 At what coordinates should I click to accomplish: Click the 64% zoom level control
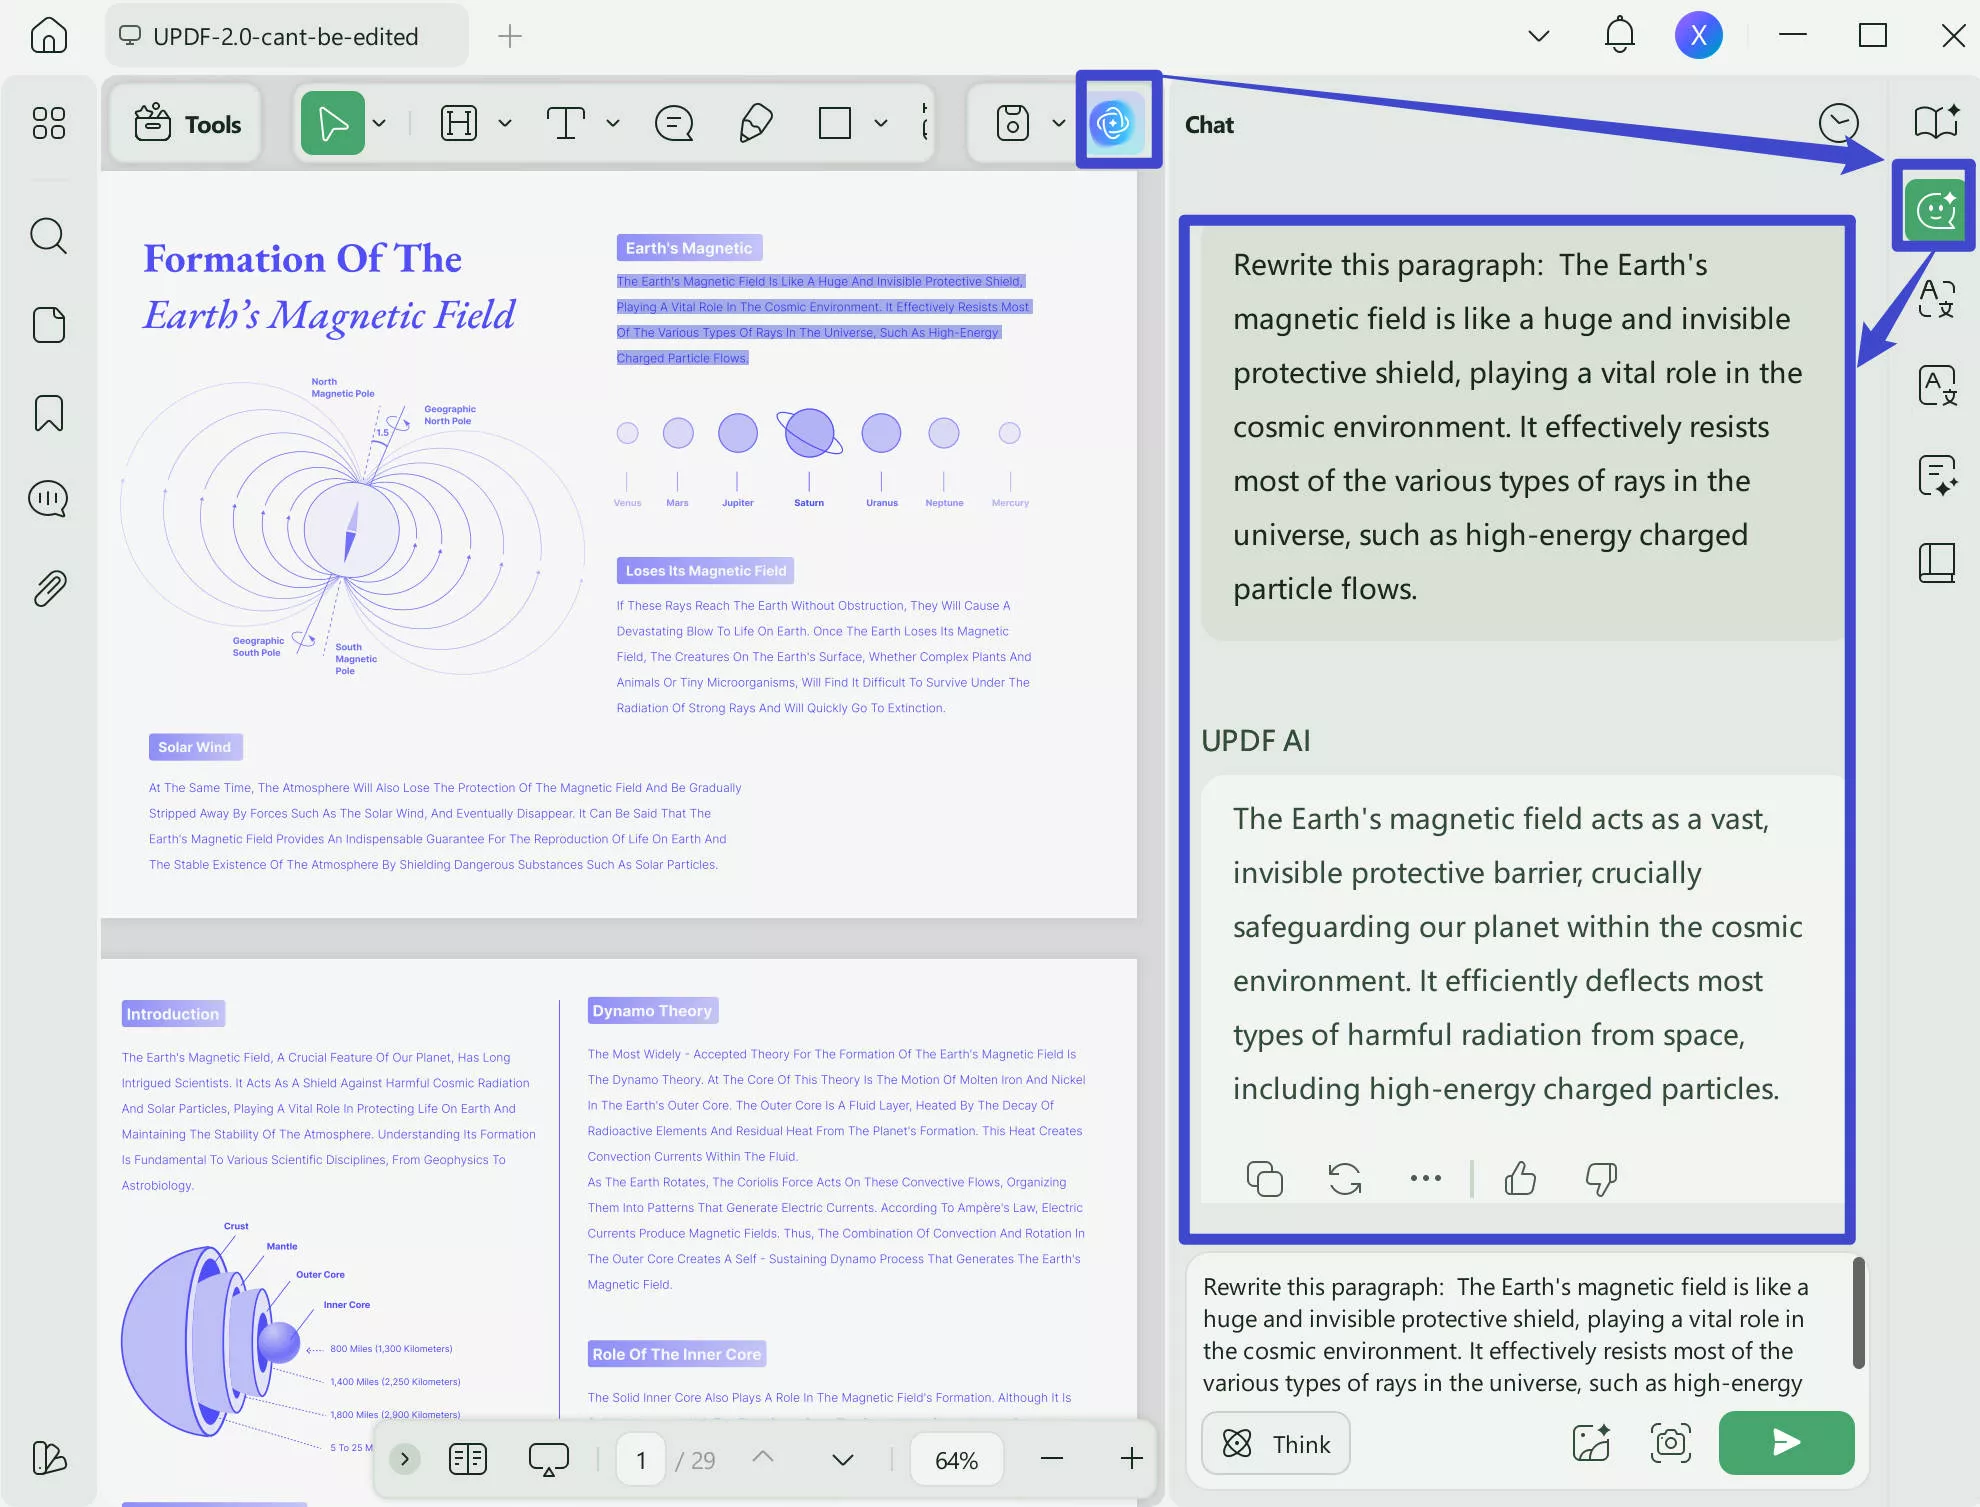click(x=956, y=1458)
